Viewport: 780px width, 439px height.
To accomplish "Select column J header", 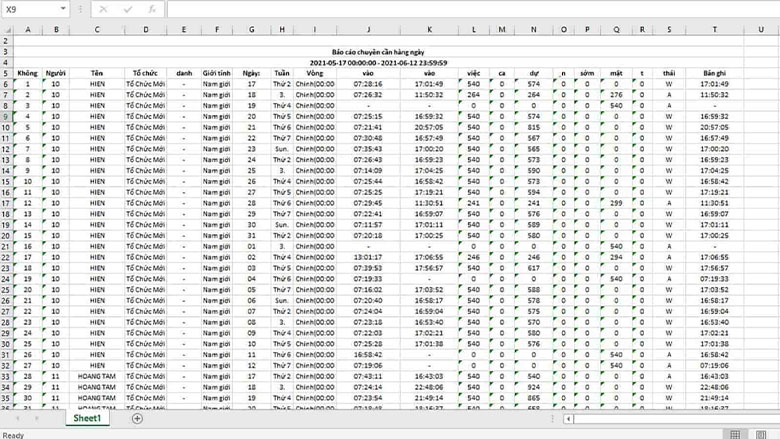I will [368, 28].
